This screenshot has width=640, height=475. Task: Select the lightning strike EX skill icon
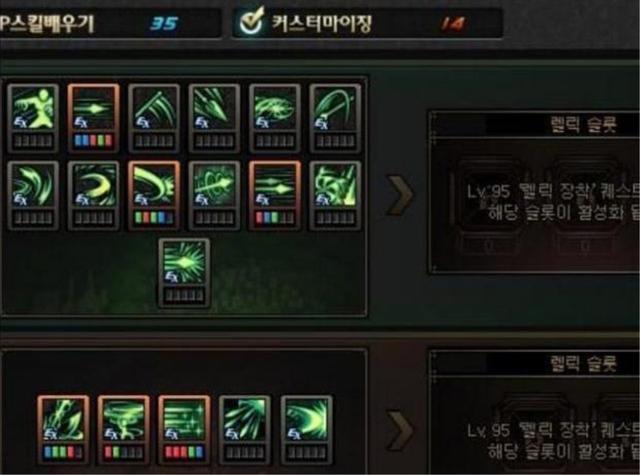(63, 420)
